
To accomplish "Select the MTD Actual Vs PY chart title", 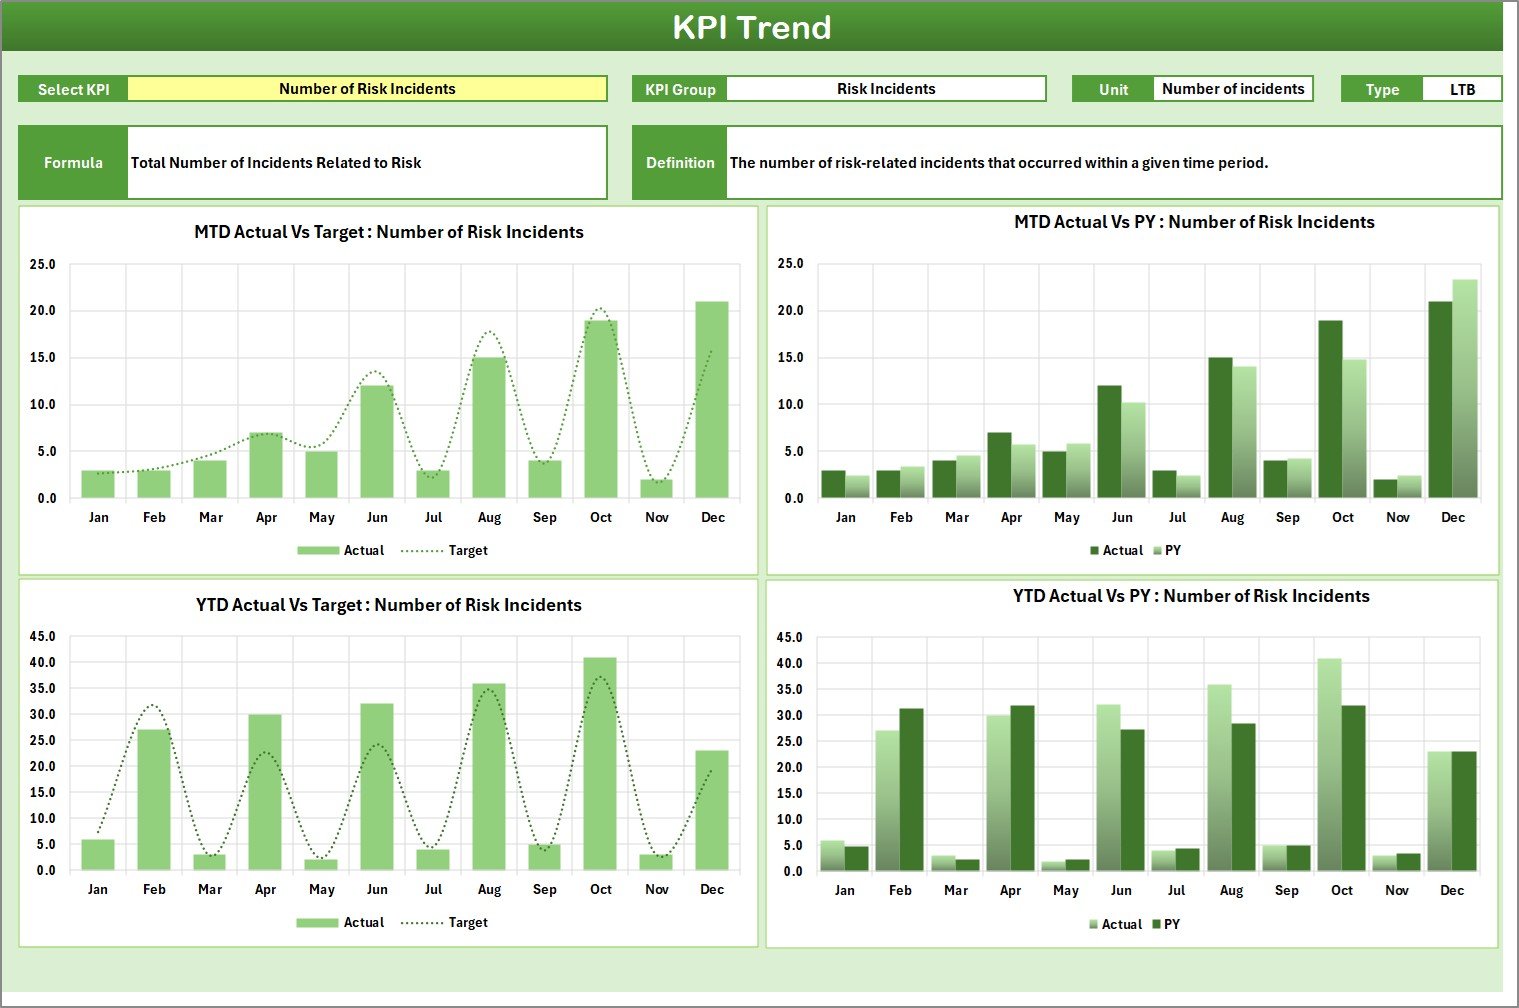I will point(1194,222).
